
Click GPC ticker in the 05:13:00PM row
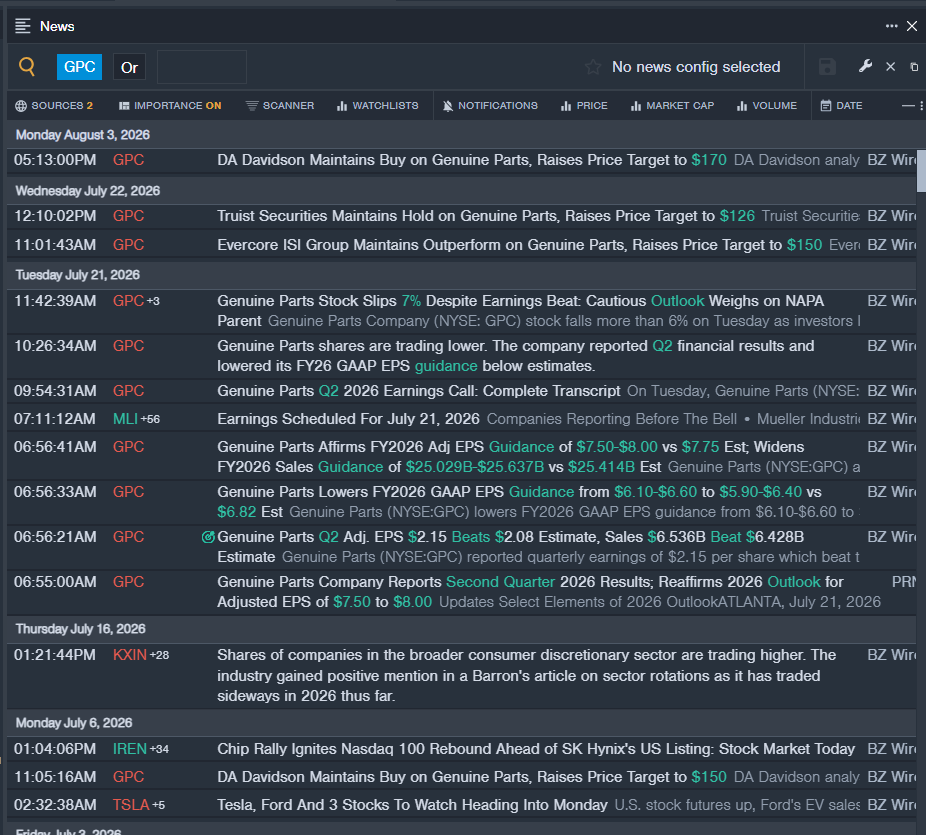click(x=128, y=160)
